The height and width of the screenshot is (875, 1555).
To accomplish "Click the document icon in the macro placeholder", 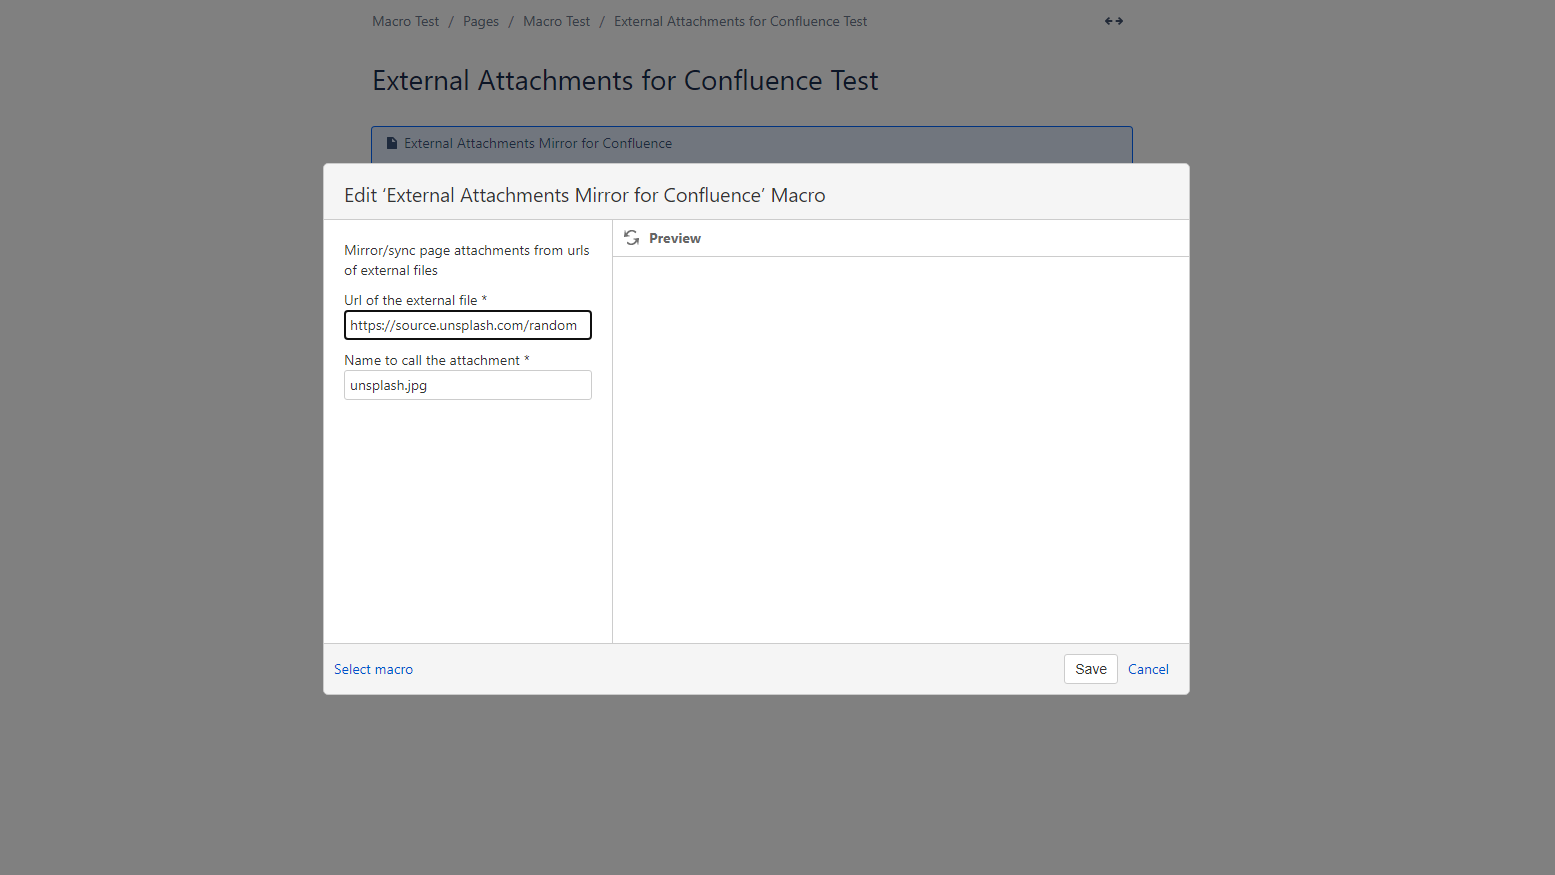I will [392, 143].
